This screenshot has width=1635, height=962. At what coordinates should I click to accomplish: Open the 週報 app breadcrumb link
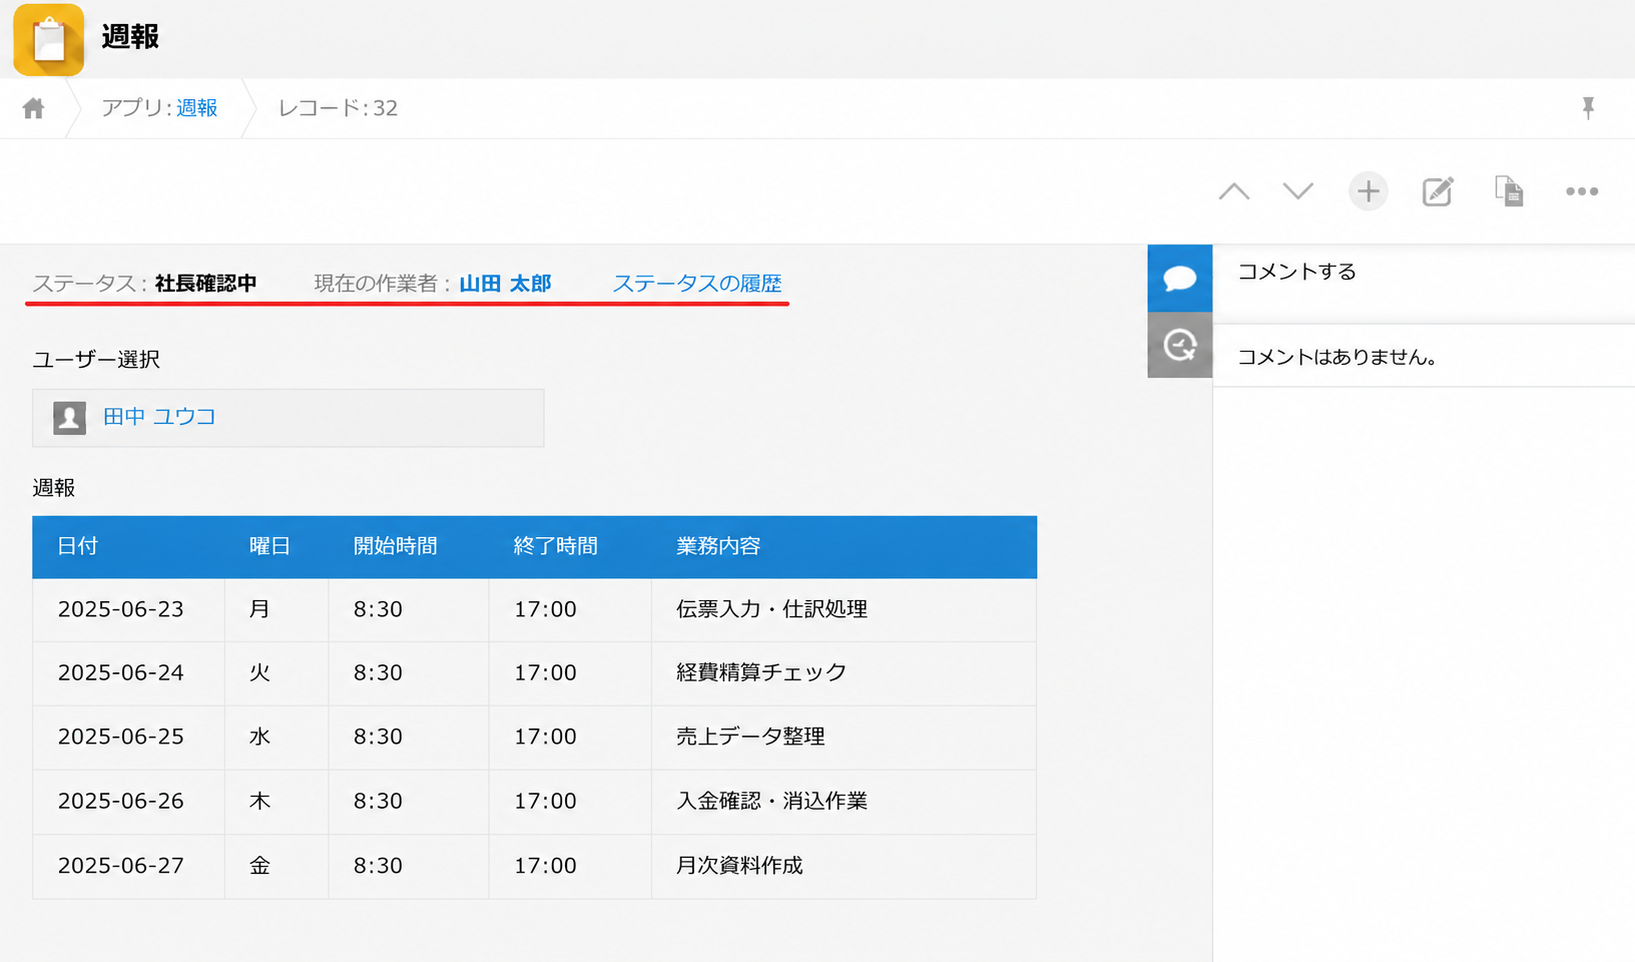point(197,108)
